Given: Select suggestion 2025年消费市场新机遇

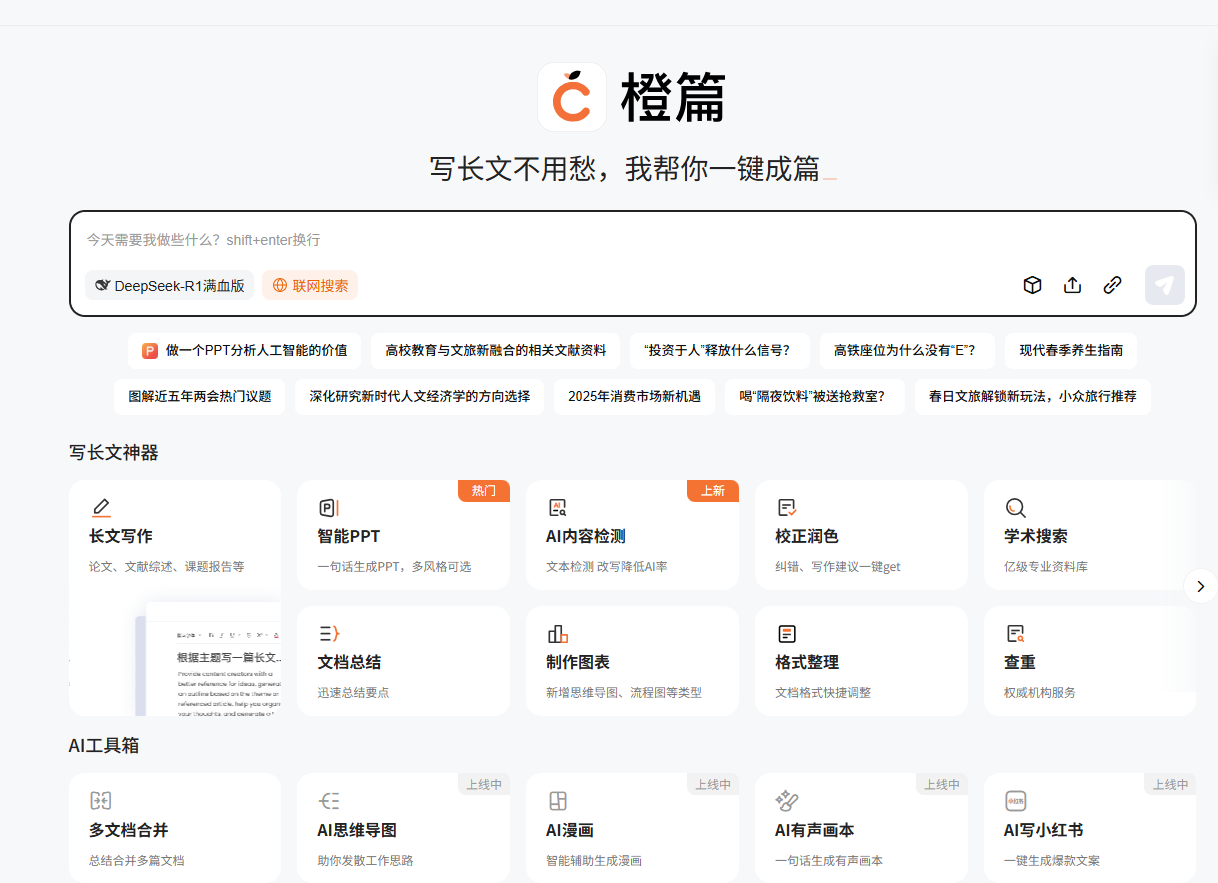Looking at the screenshot, I should point(635,396).
